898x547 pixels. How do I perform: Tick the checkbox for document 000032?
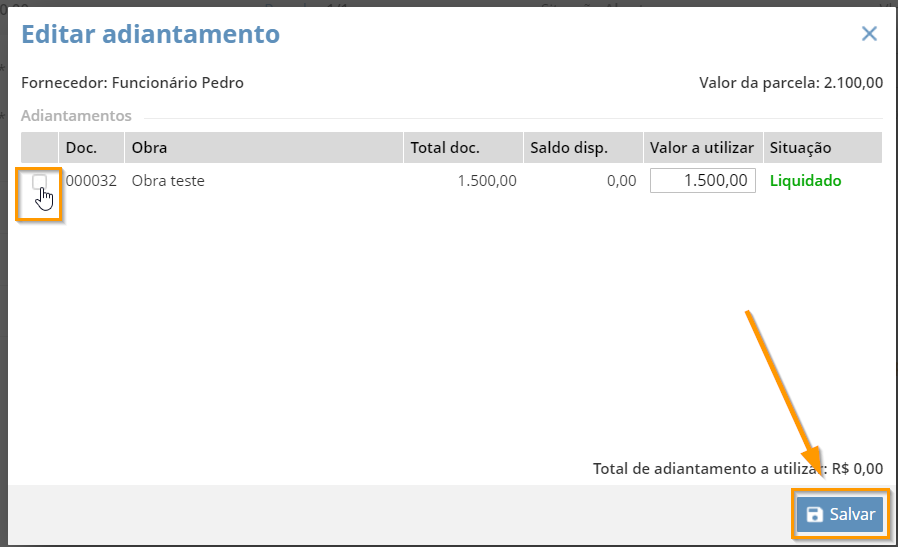pyautogui.click(x=39, y=182)
